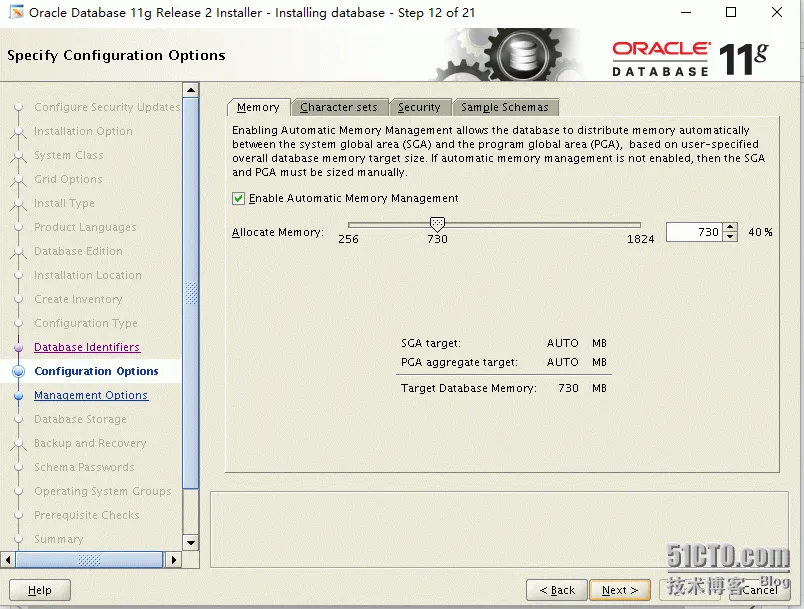804x609 pixels.
Task: Click the 'Operating System Groups' step text
Action: point(103,491)
